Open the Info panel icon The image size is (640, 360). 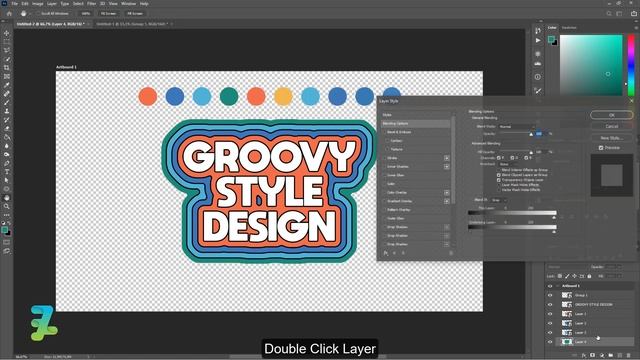point(538,77)
